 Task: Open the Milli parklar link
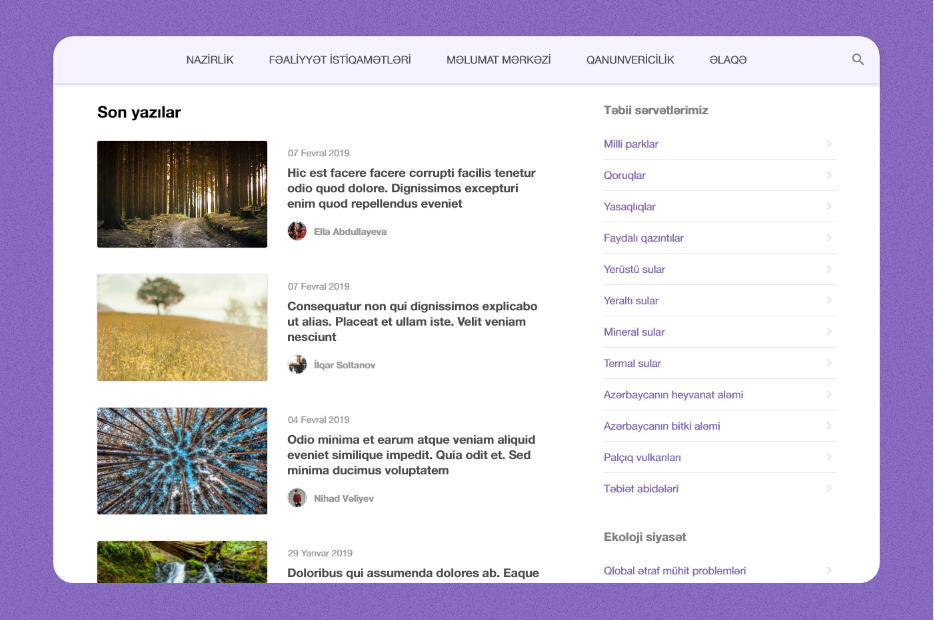click(631, 144)
